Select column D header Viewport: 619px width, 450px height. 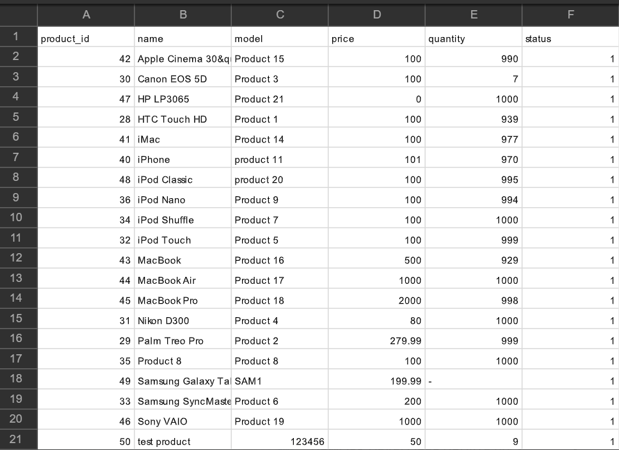(377, 15)
